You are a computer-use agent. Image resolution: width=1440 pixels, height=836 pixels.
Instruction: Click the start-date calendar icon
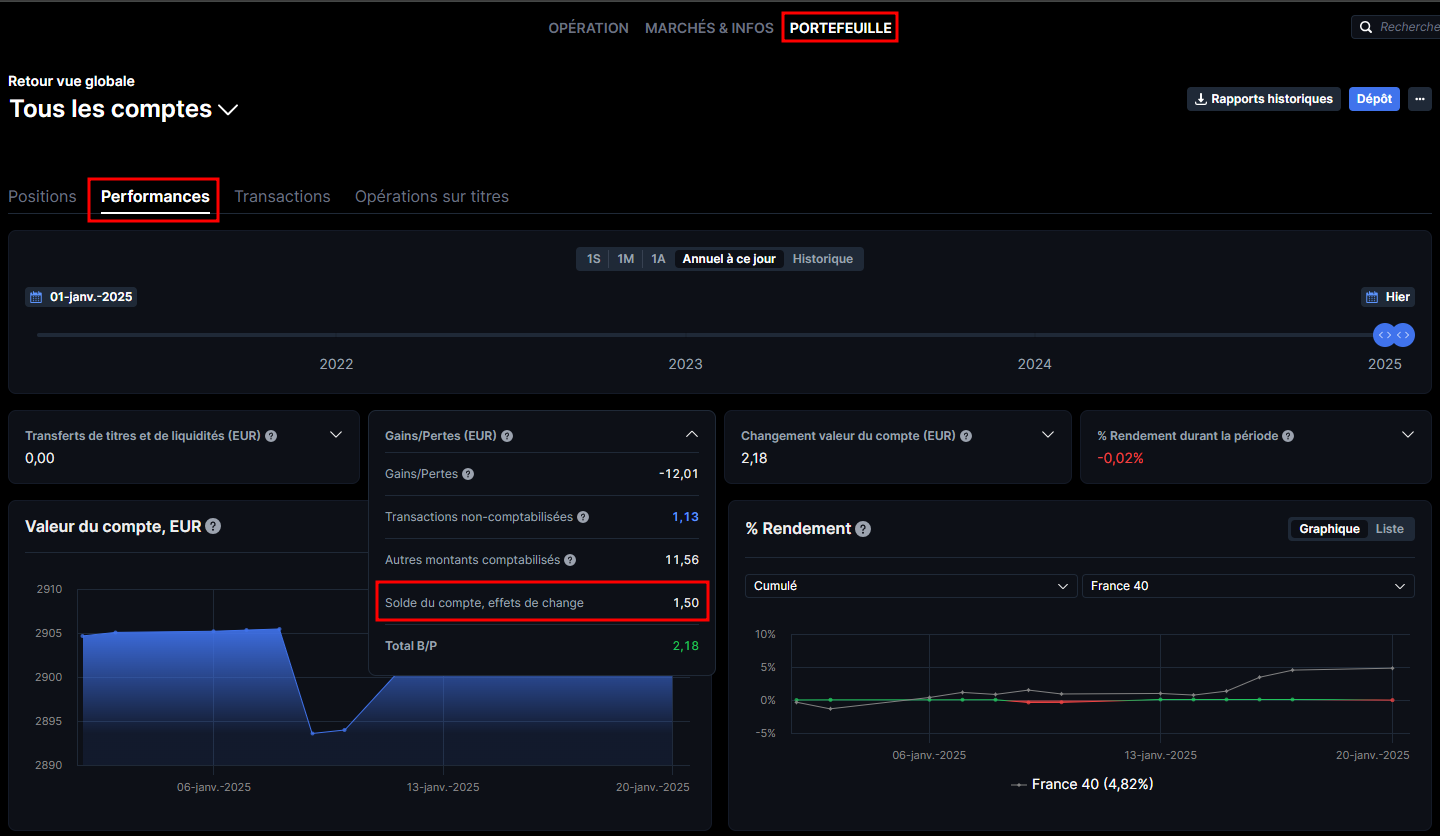coord(36,297)
